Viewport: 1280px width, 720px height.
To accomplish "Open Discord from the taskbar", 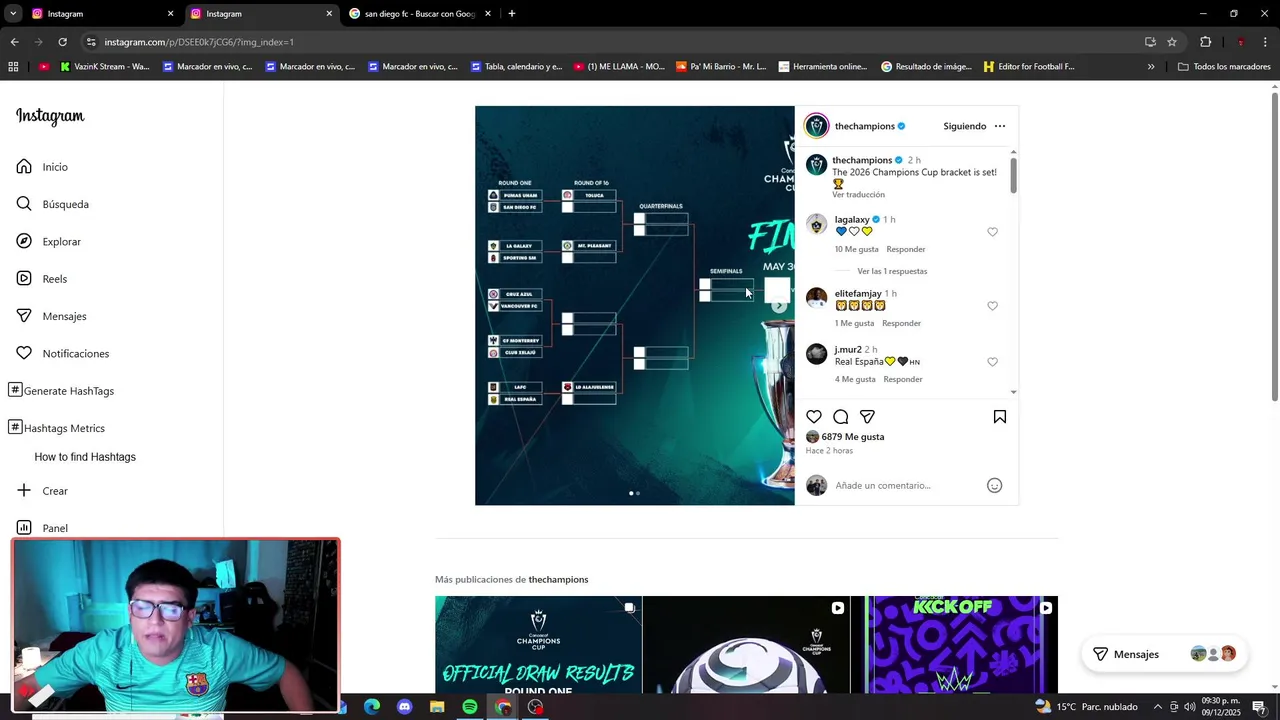I will [404, 707].
